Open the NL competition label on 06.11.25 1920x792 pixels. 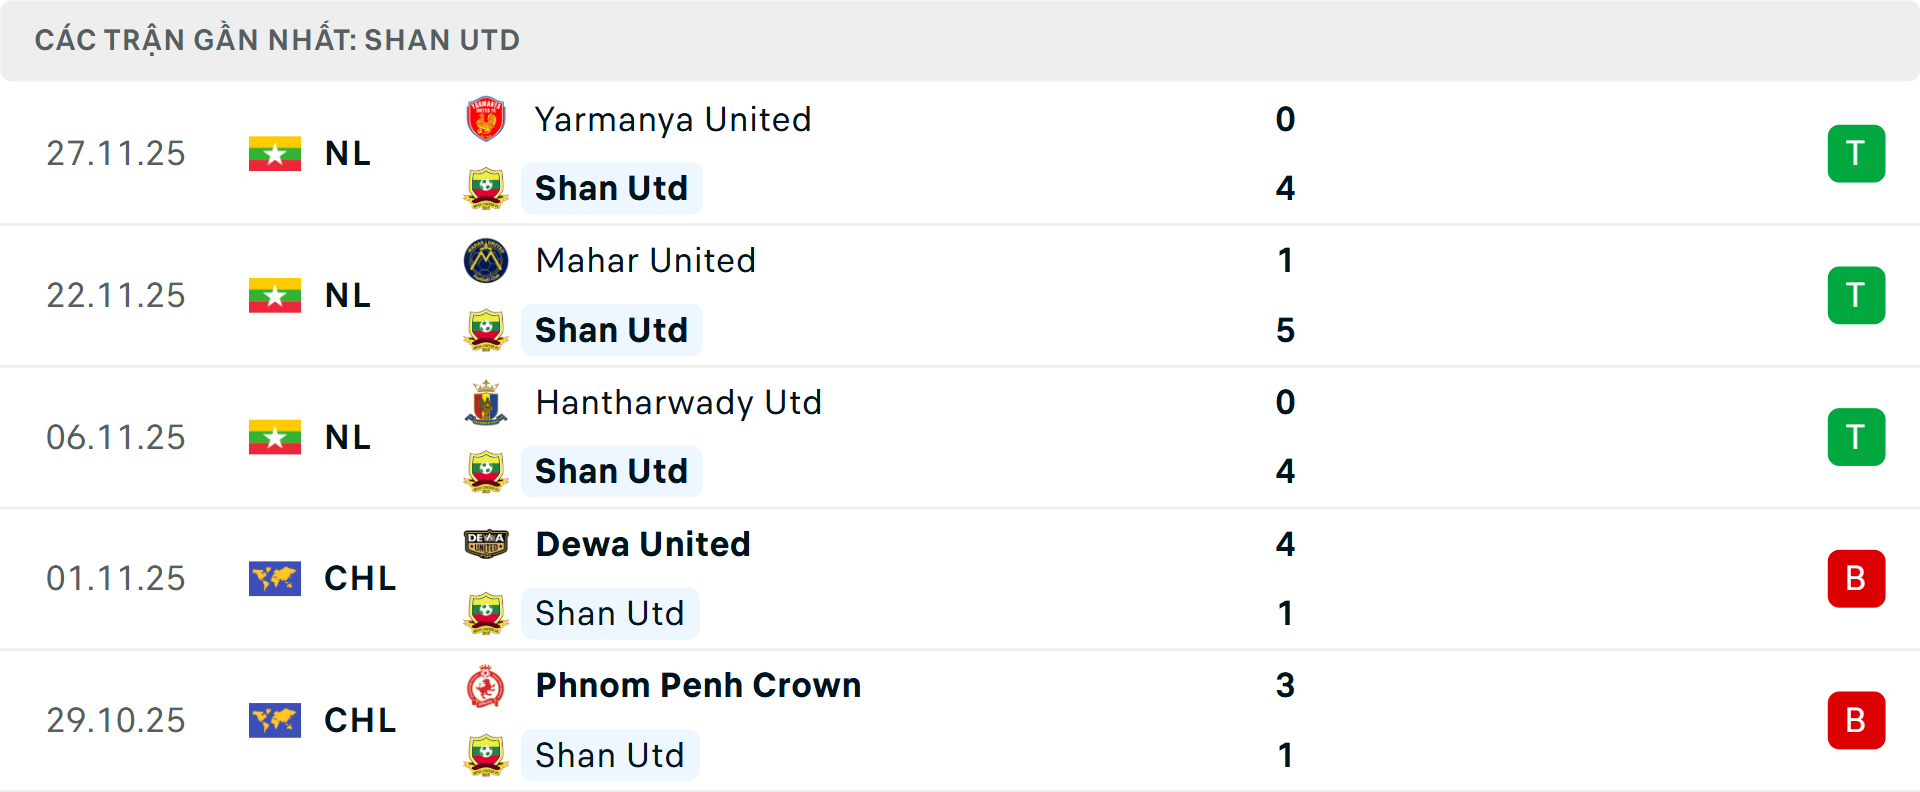(x=346, y=437)
